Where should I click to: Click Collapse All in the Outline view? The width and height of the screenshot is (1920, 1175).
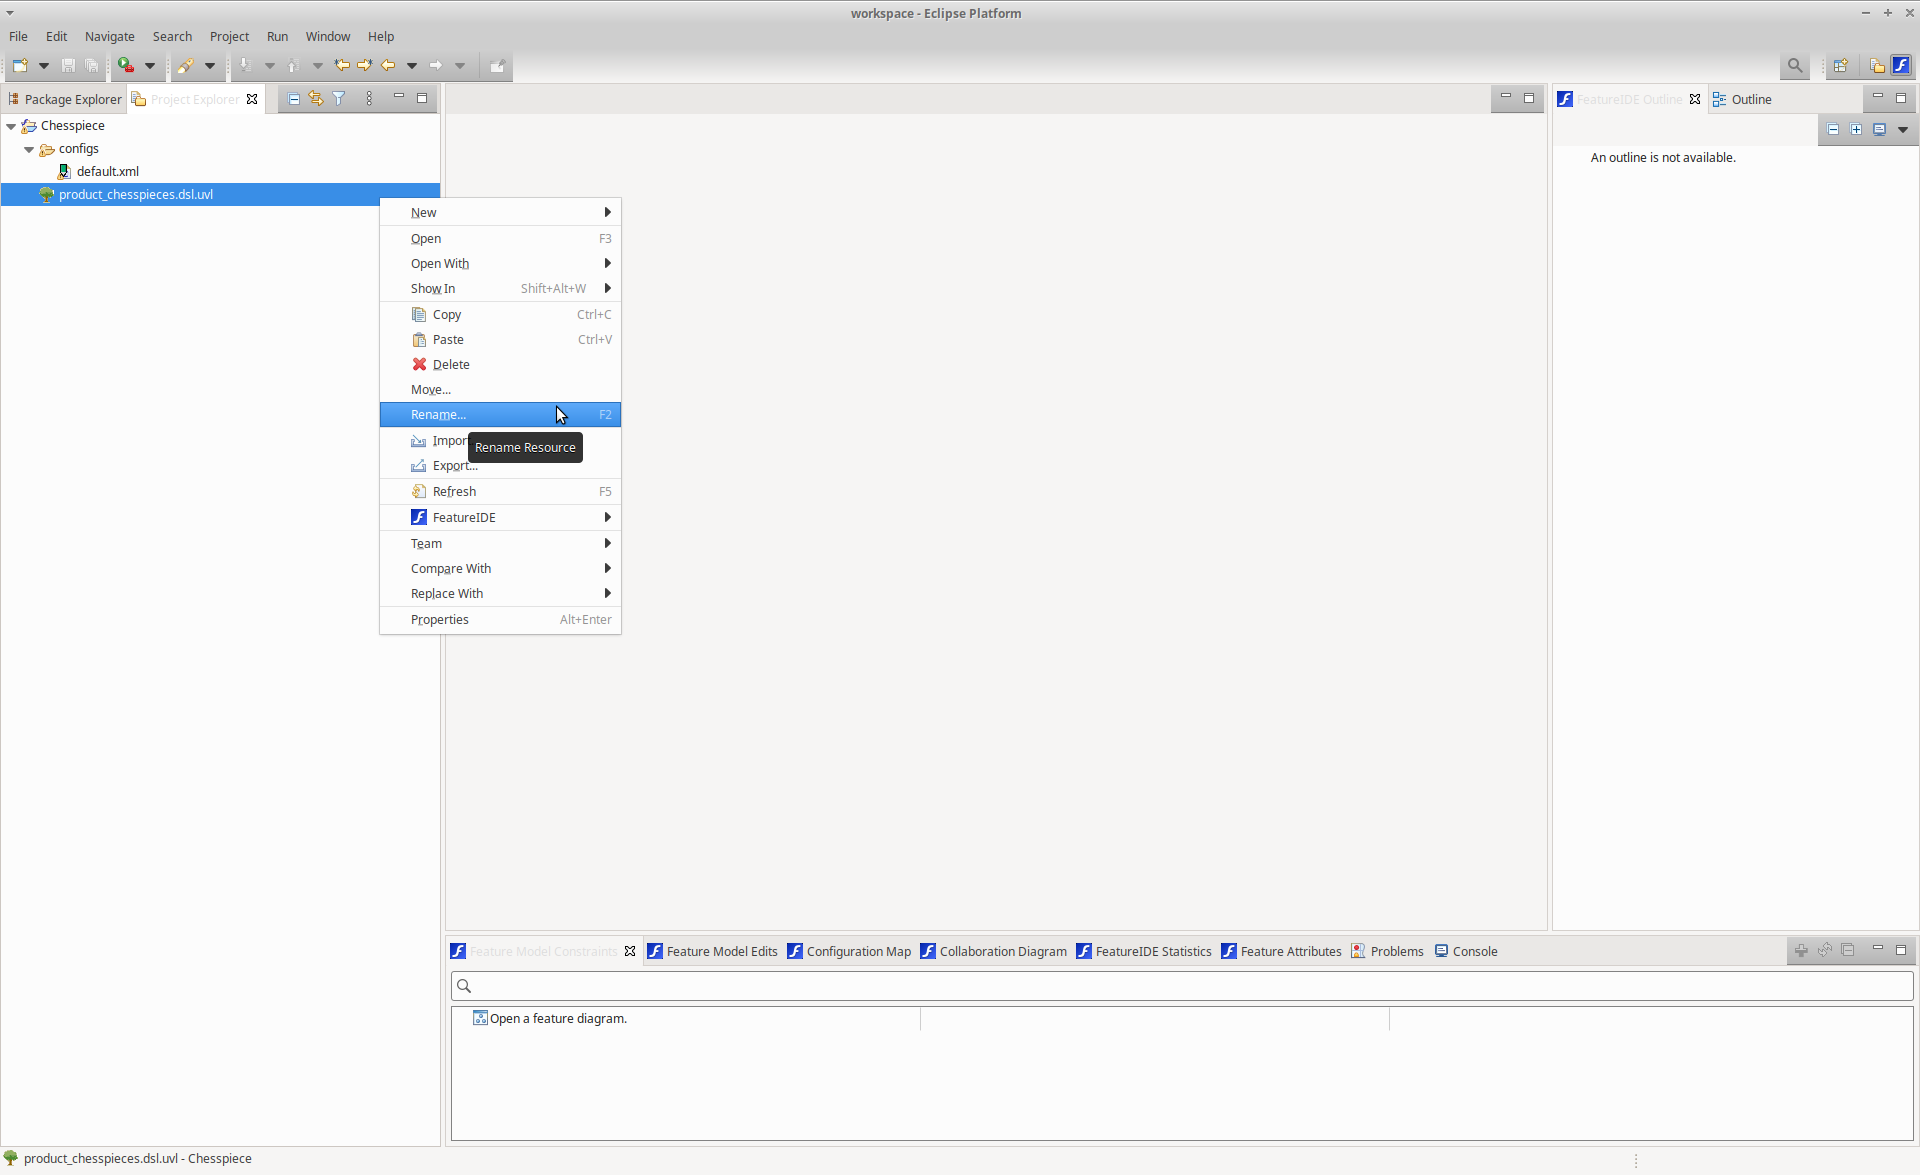coord(1833,129)
